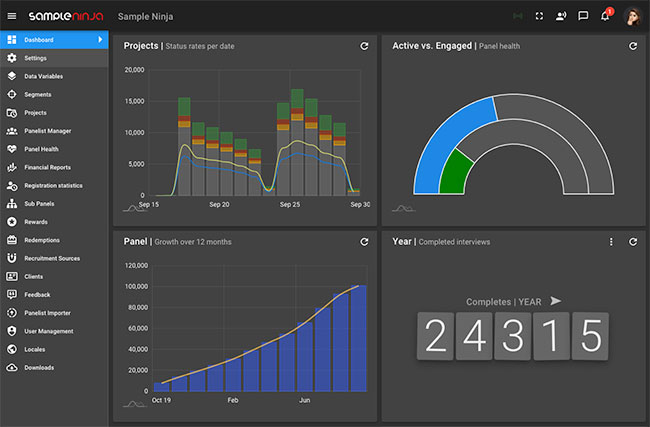The image size is (650, 427).
Task: Open the chat messages icon
Action: pos(583,16)
